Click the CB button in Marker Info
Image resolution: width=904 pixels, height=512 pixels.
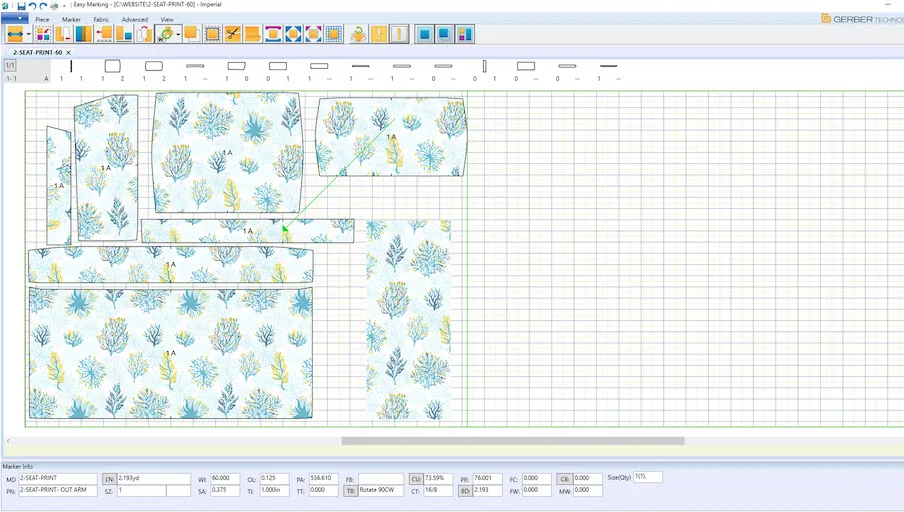click(x=564, y=479)
